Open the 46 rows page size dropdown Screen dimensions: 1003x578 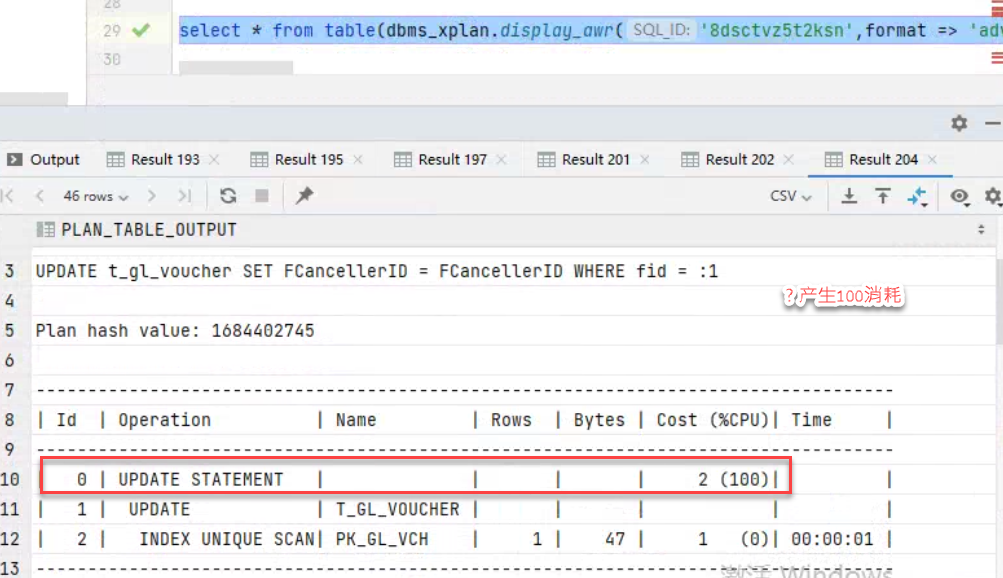[x=96, y=196]
